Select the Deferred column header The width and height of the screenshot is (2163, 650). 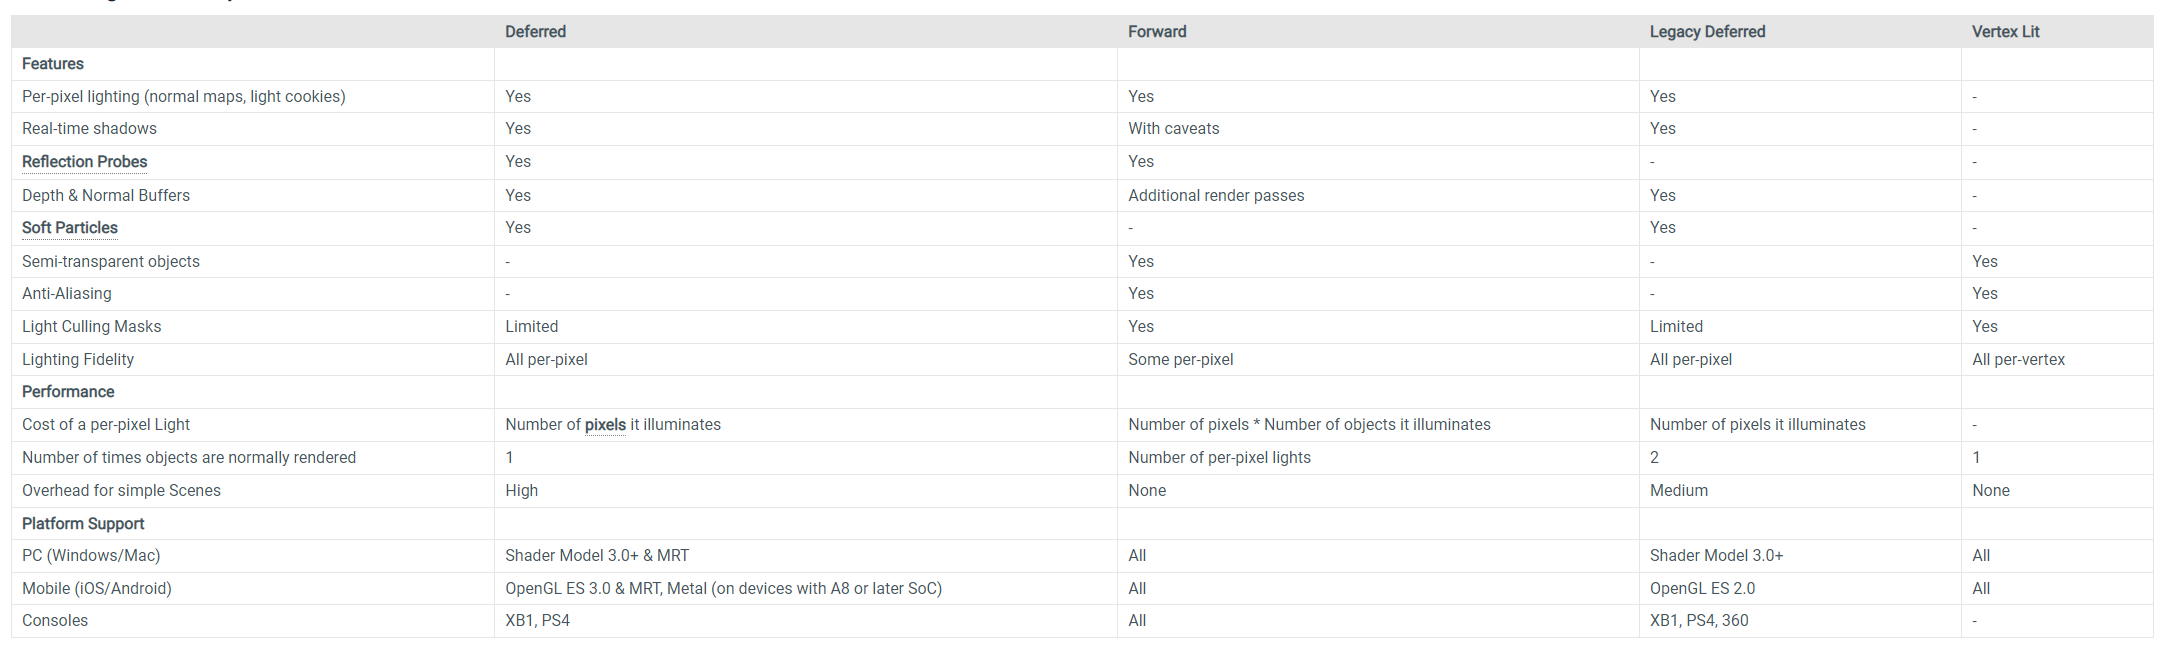pyautogui.click(x=535, y=32)
